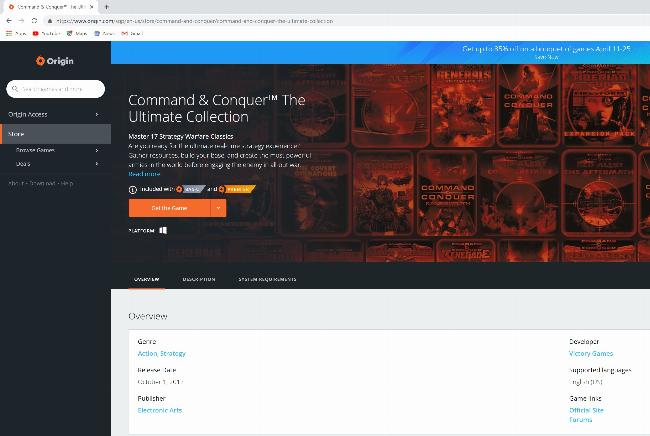The image size is (650, 436).
Task: Click the Release Date label
Action: click(157, 370)
